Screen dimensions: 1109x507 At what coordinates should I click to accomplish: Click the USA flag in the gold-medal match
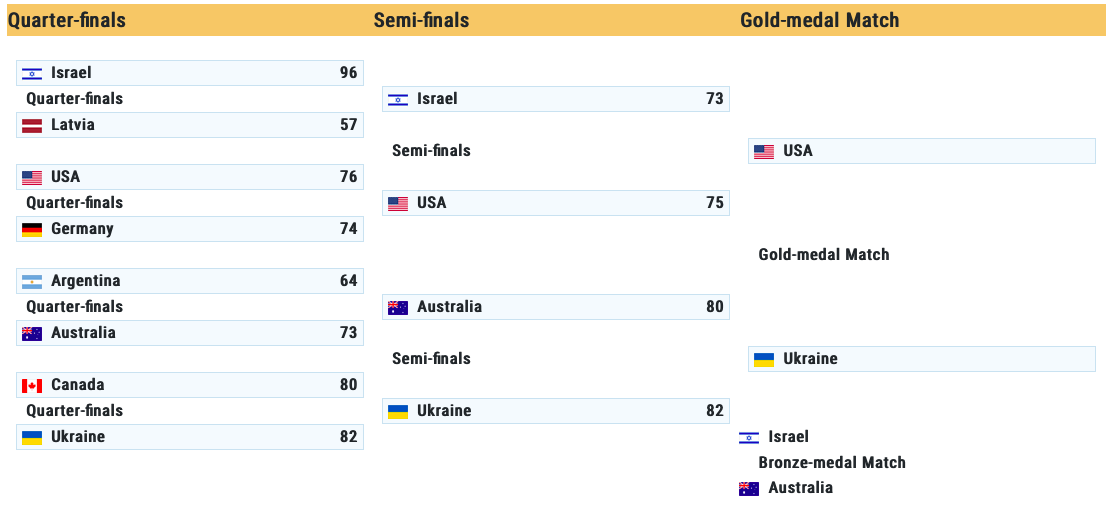point(764,151)
